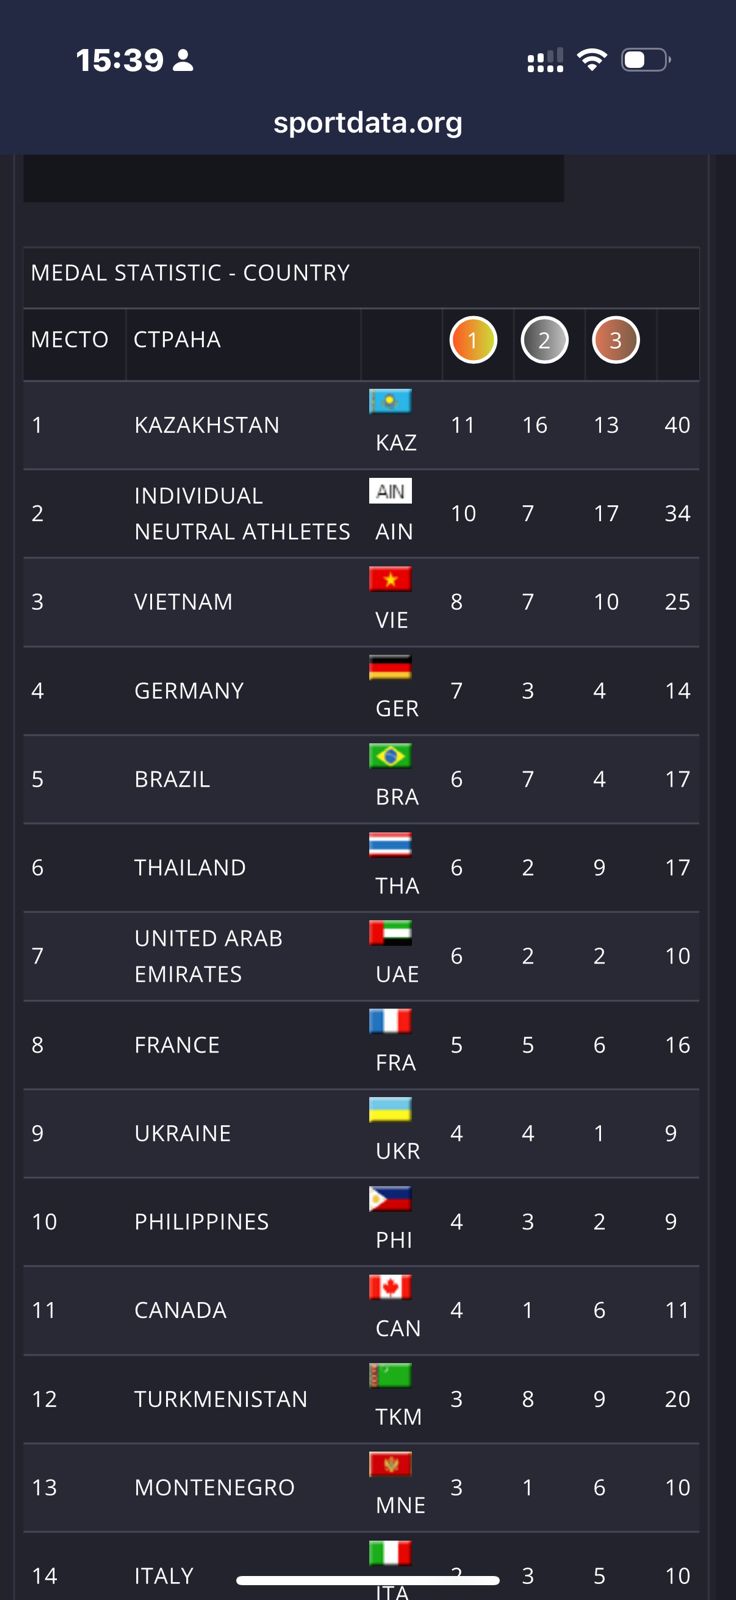Image resolution: width=736 pixels, height=1600 pixels.
Task: Click the bronze medal column icon
Action: [615, 340]
